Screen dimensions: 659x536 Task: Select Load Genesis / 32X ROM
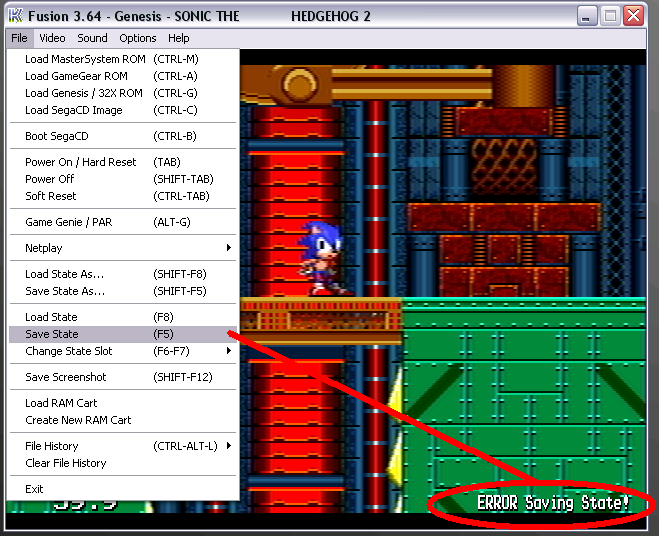123,93
